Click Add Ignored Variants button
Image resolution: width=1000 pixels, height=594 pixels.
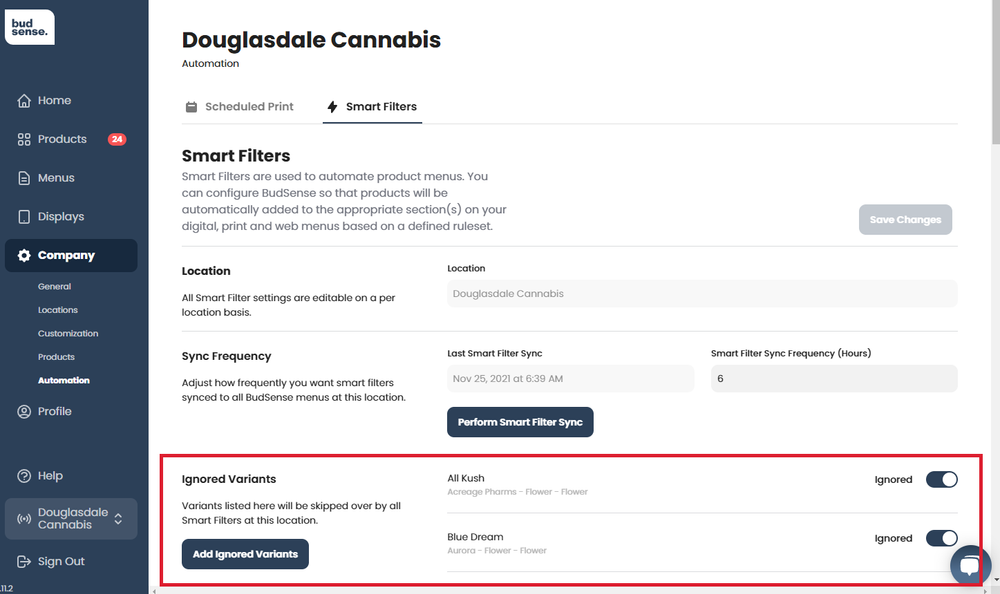pyautogui.click(x=245, y=554)
